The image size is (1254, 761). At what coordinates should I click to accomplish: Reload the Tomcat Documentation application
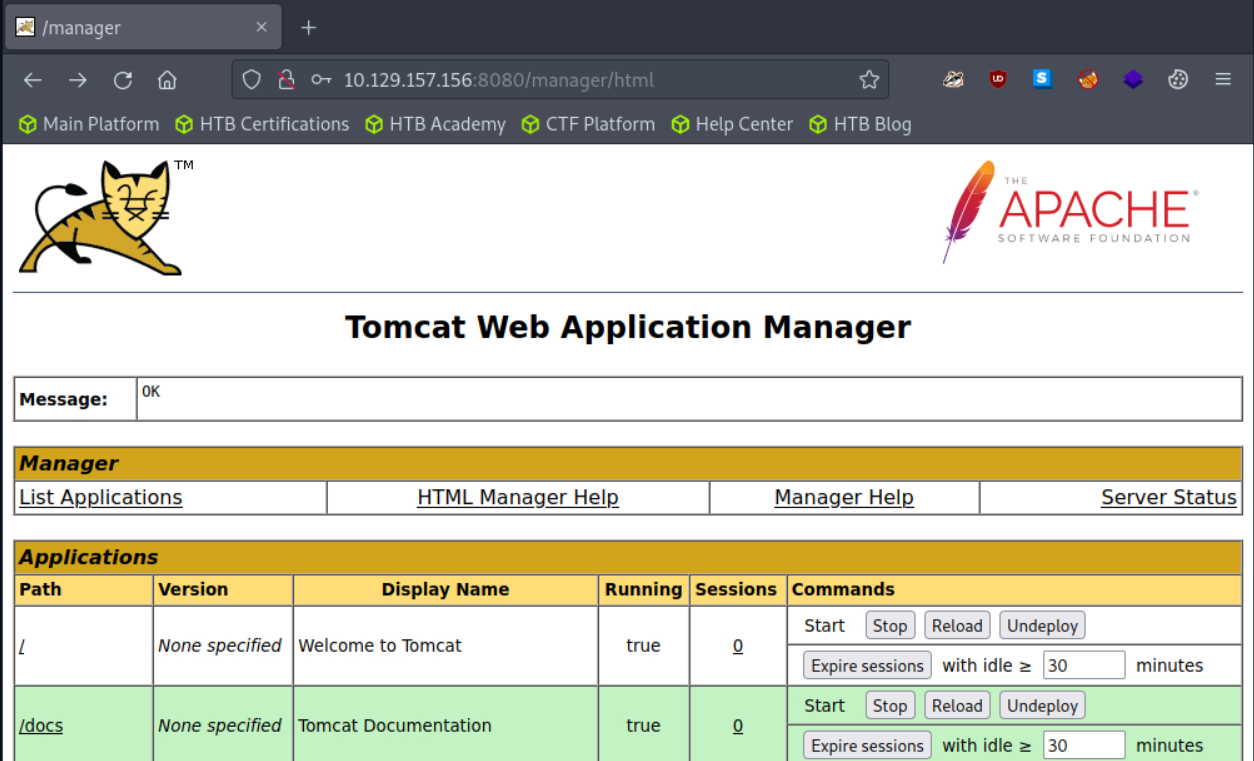tap(957, 706)
